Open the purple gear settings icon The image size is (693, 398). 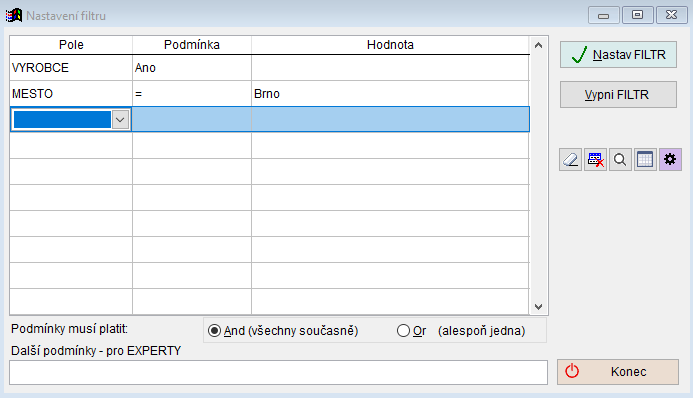coord(670,159)
